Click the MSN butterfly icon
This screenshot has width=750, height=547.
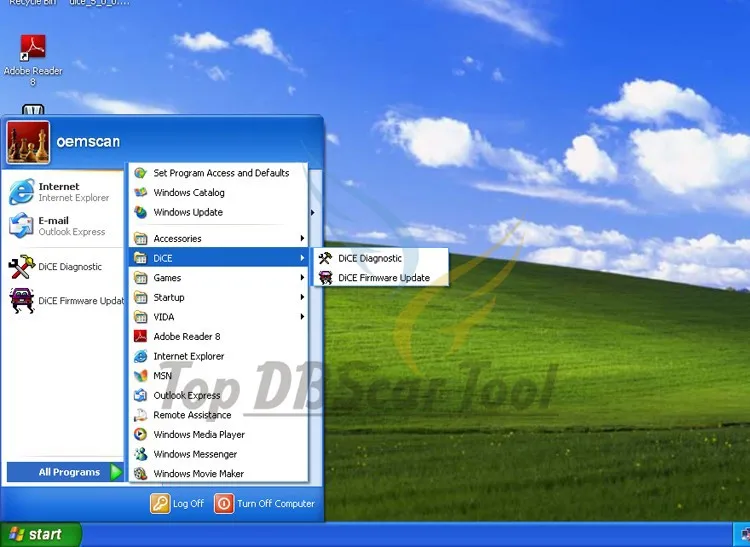(x=140, y=375)
